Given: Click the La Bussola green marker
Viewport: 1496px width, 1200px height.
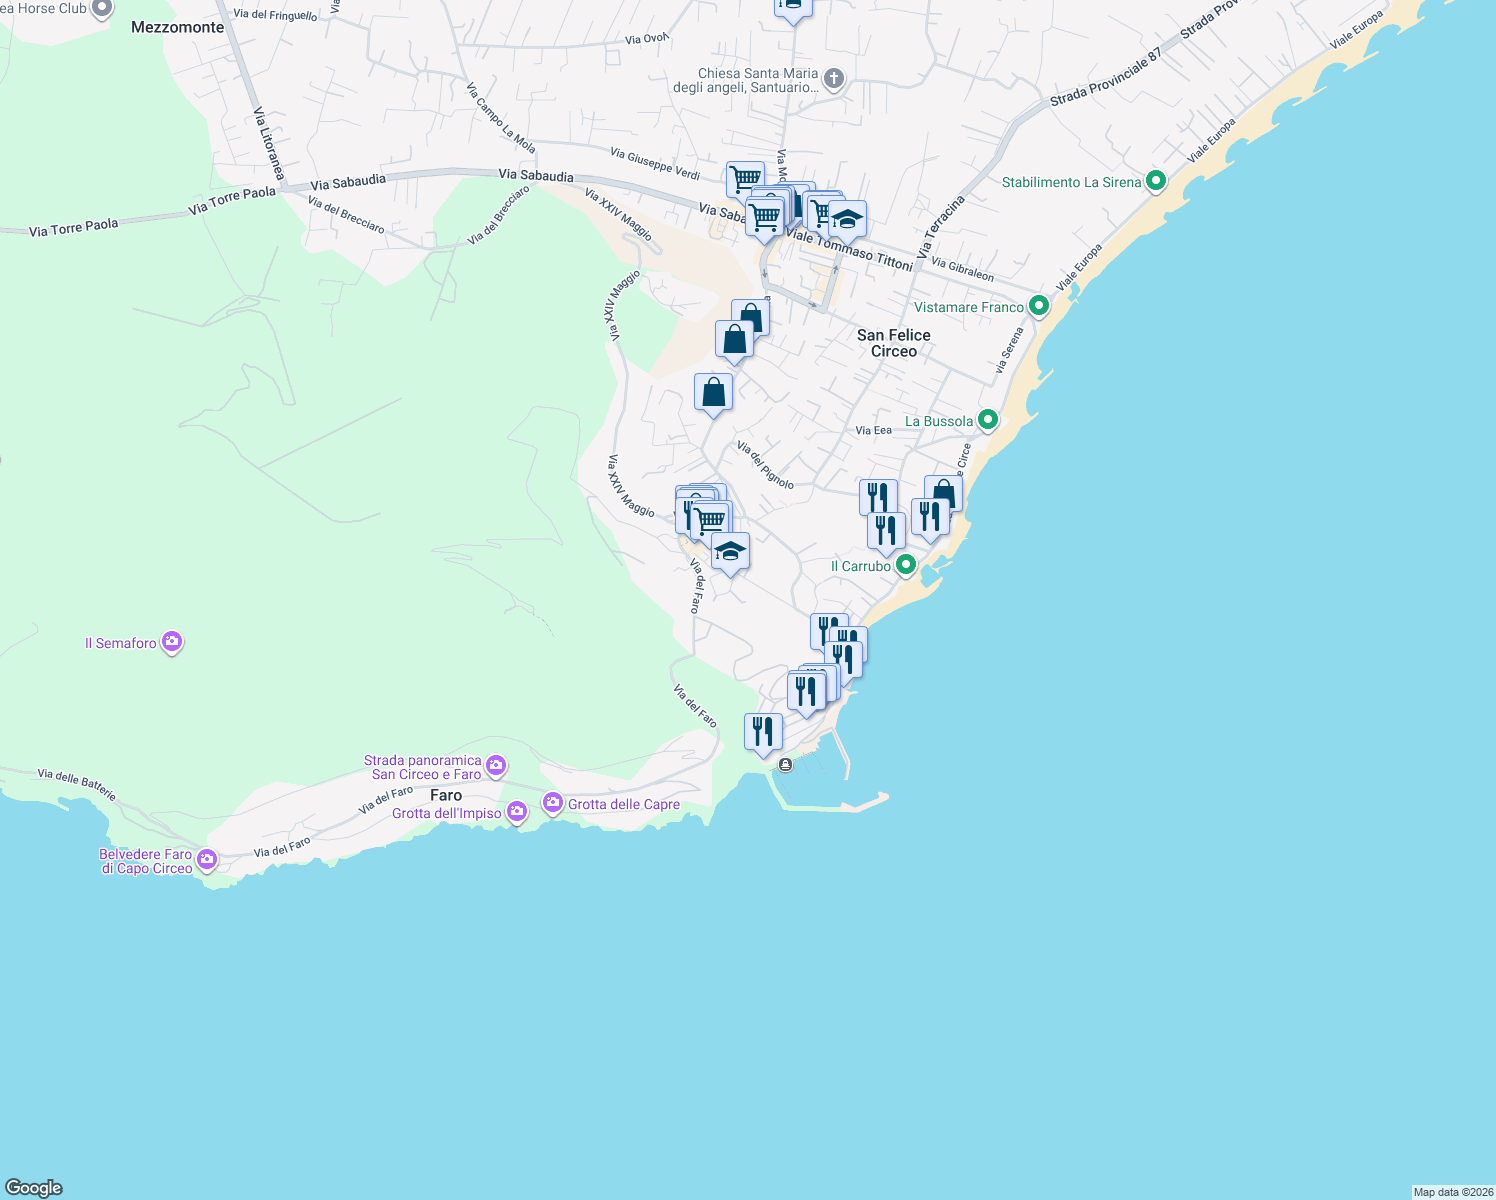Looking at the screenshot, I should (x=988, y=420).
